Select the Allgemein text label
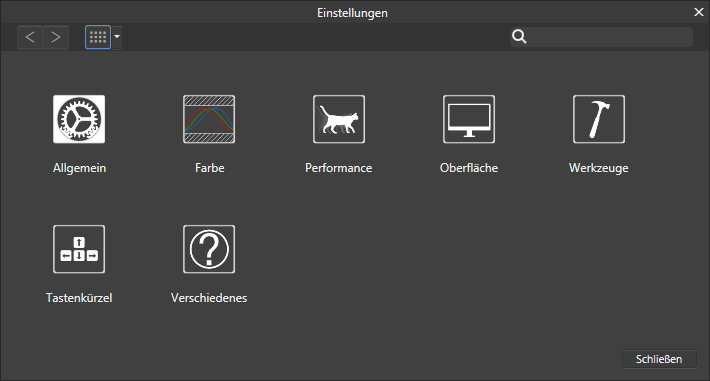The image size is (710, 381). tap(79, 168)
